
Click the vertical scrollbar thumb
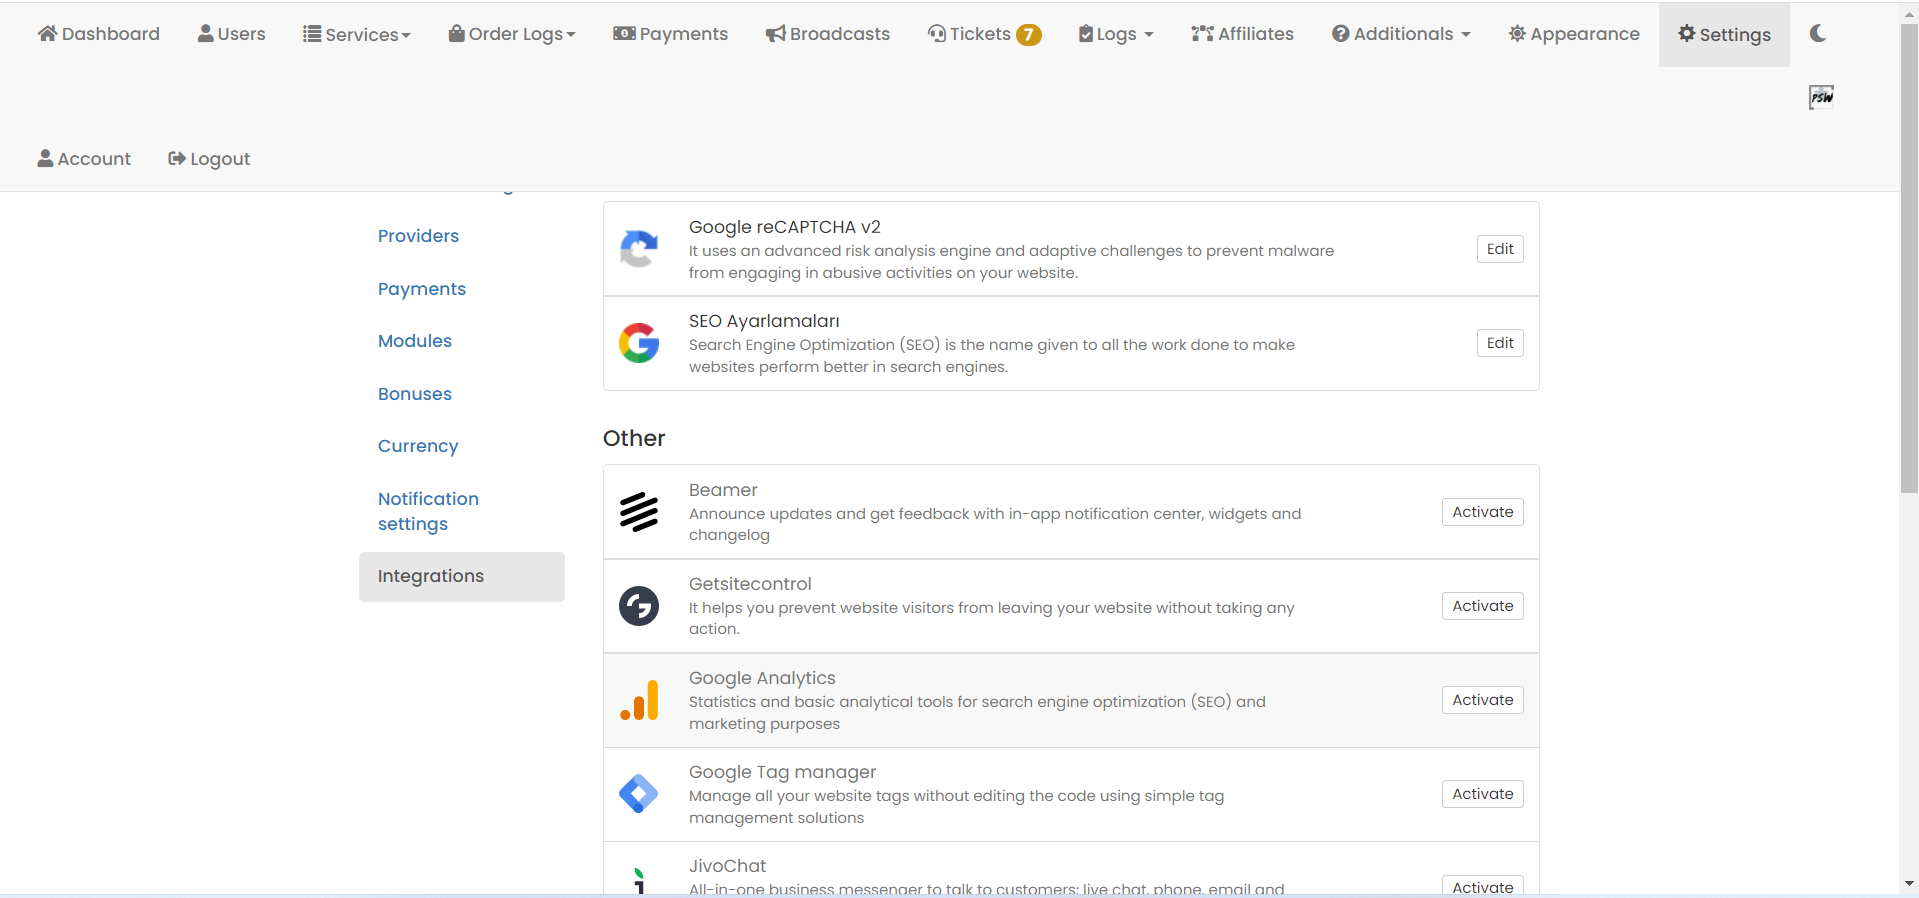click(1909, 257)
